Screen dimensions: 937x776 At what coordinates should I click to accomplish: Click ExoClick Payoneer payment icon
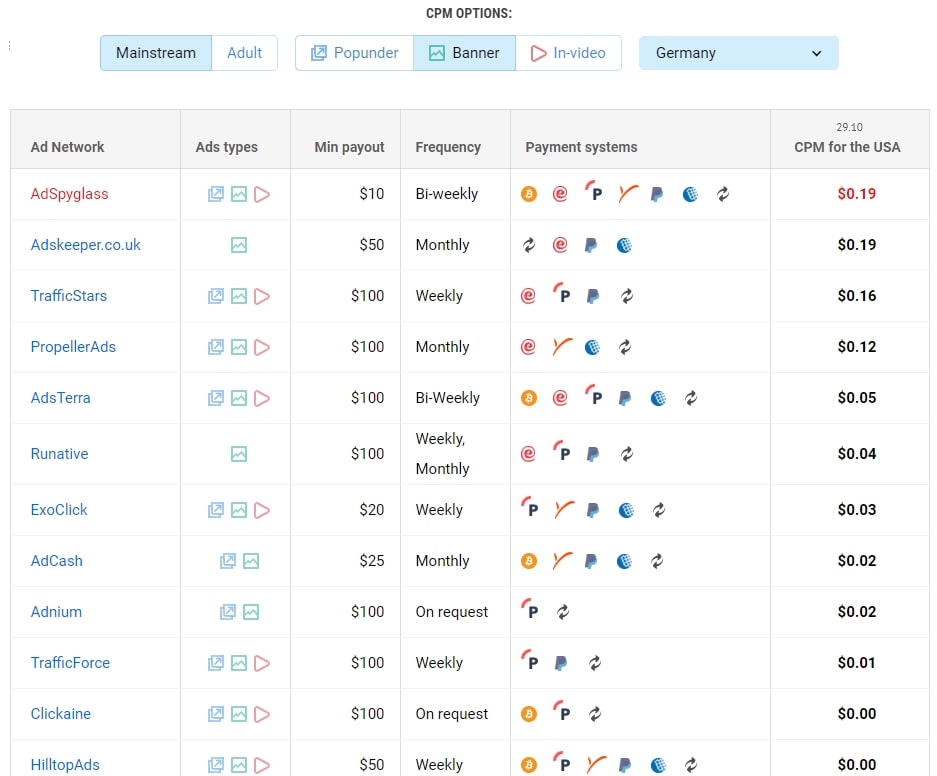[x=562, y=509]
